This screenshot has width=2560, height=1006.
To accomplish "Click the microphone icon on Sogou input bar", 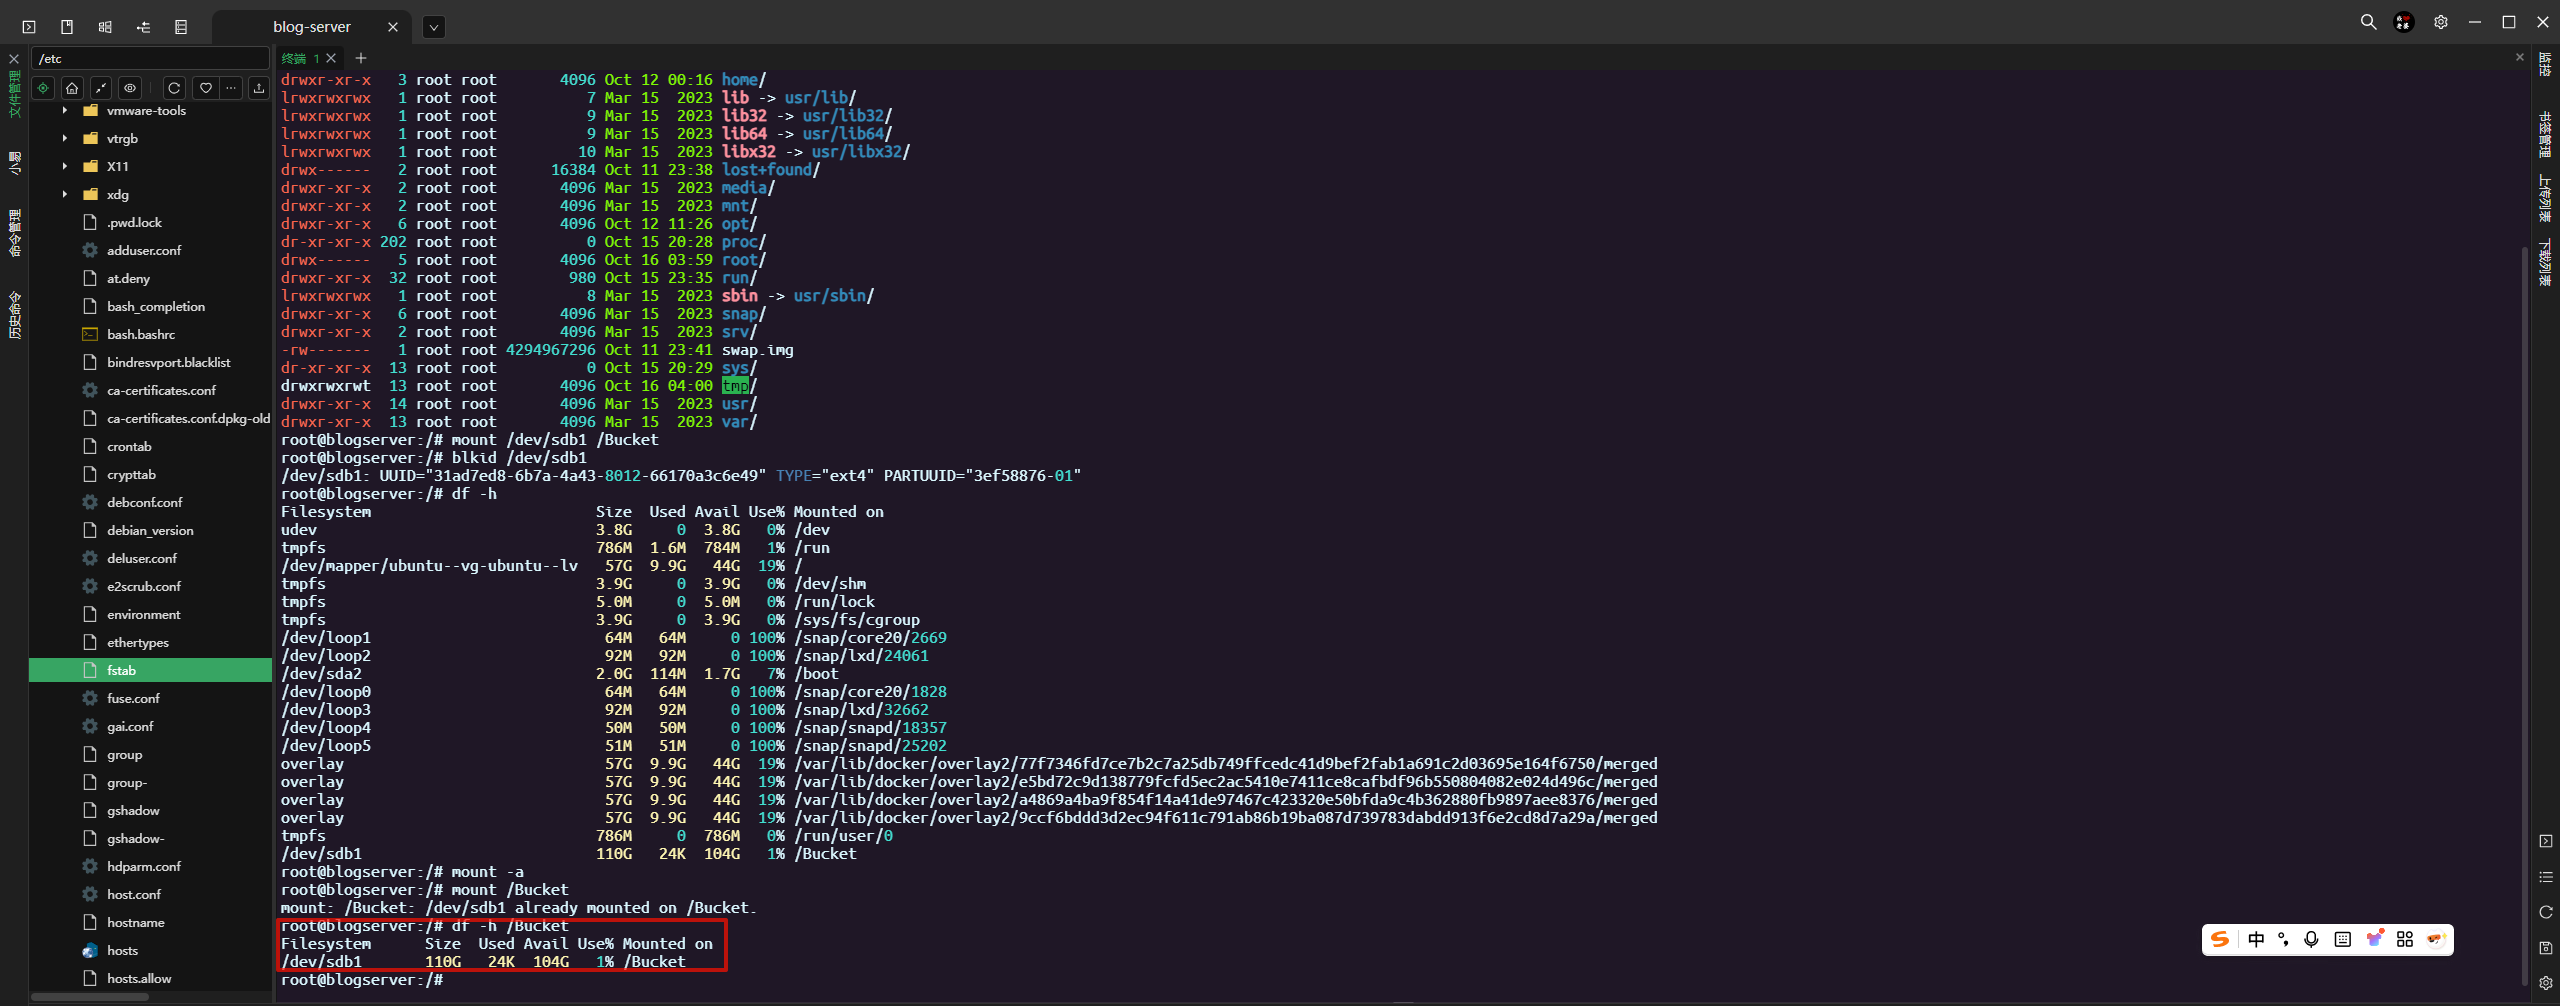I will click(x=2311, y=939).
